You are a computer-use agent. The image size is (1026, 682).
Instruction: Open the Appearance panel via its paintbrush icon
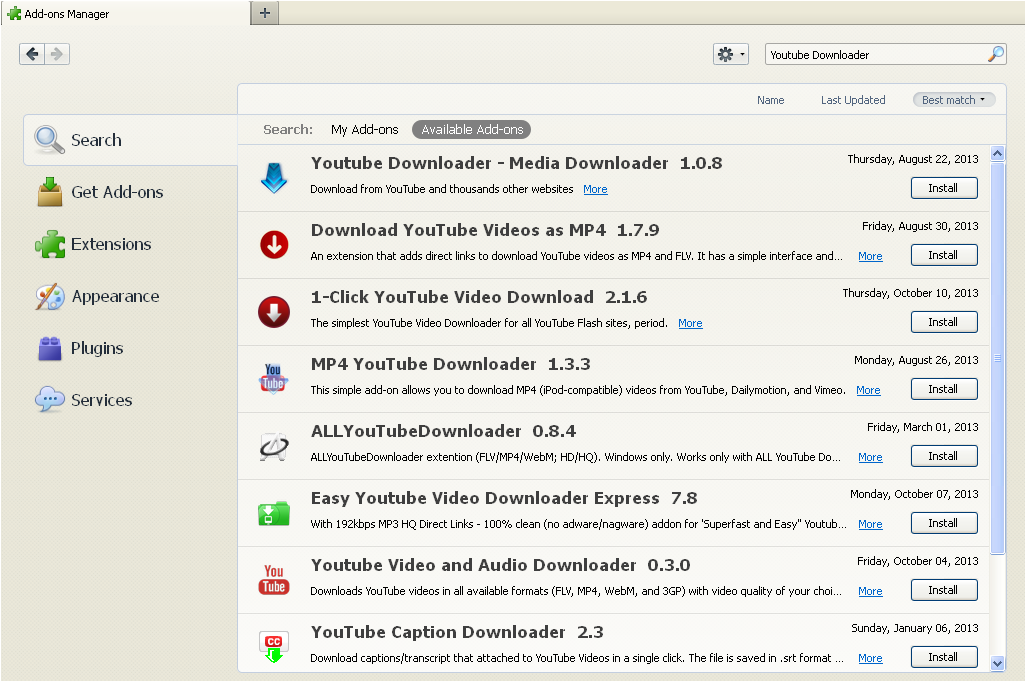click(50, 296)
